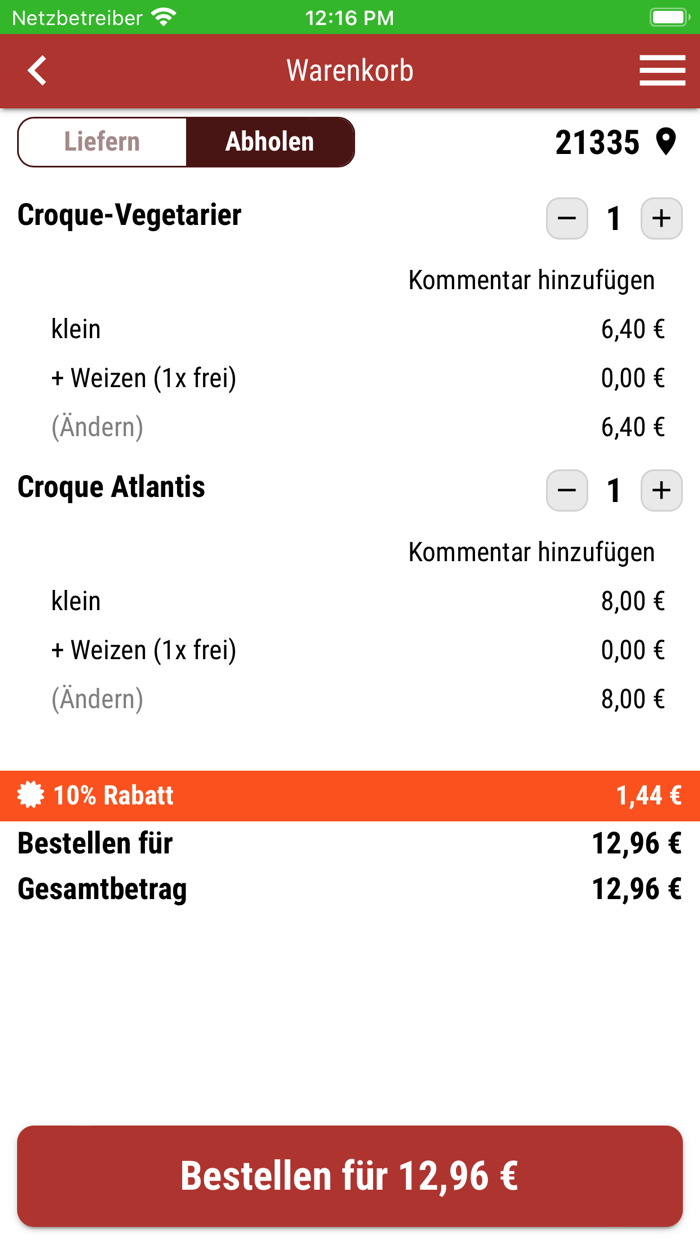Viewport: 700px width, 1244px height.
Task: Open Ändern for the Croque Atlantis
Action: 96,698
